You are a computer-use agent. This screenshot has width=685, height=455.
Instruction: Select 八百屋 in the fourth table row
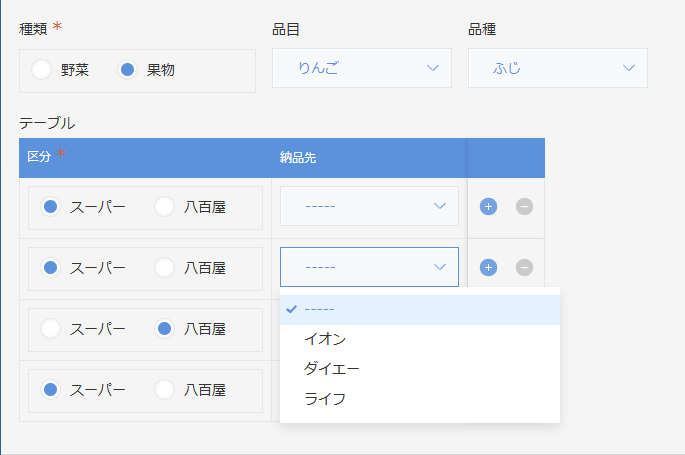(165, 389)
